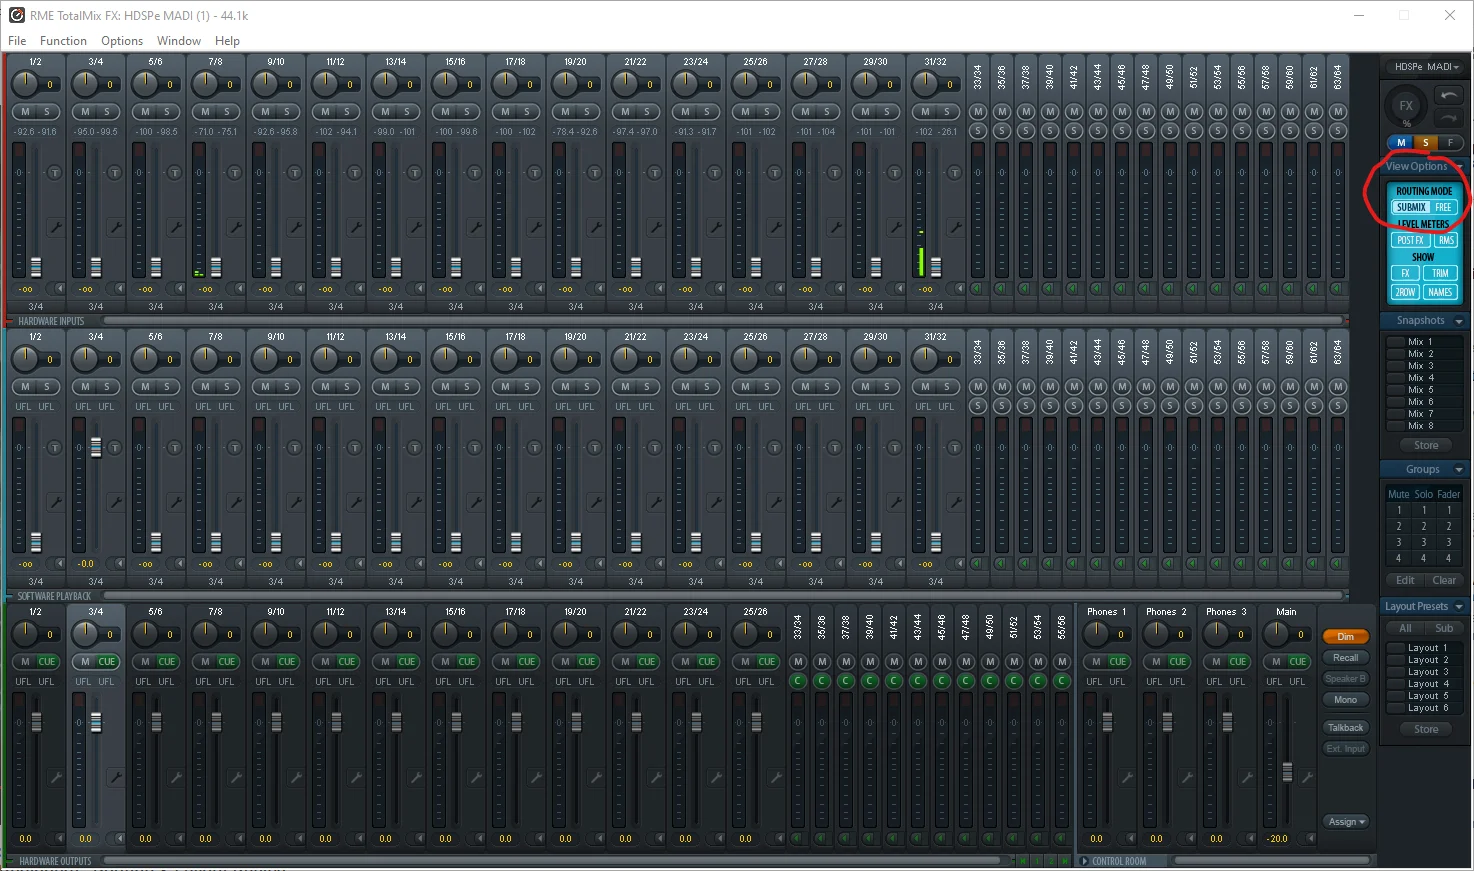The width and height of the screenshot is (1474, 871).
Task: Open the wrench settings of the Main output
Action: tap(1307, 777)
